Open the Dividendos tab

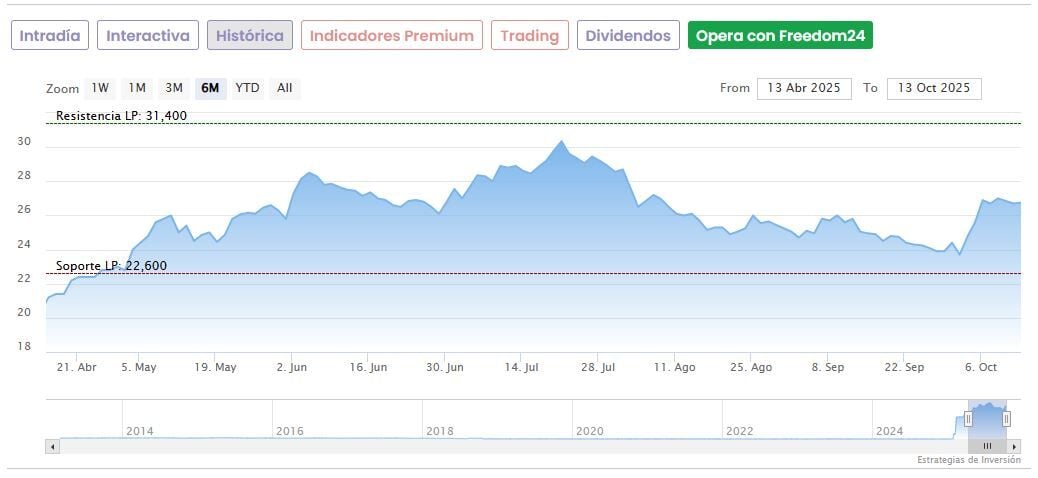point(628,36)
